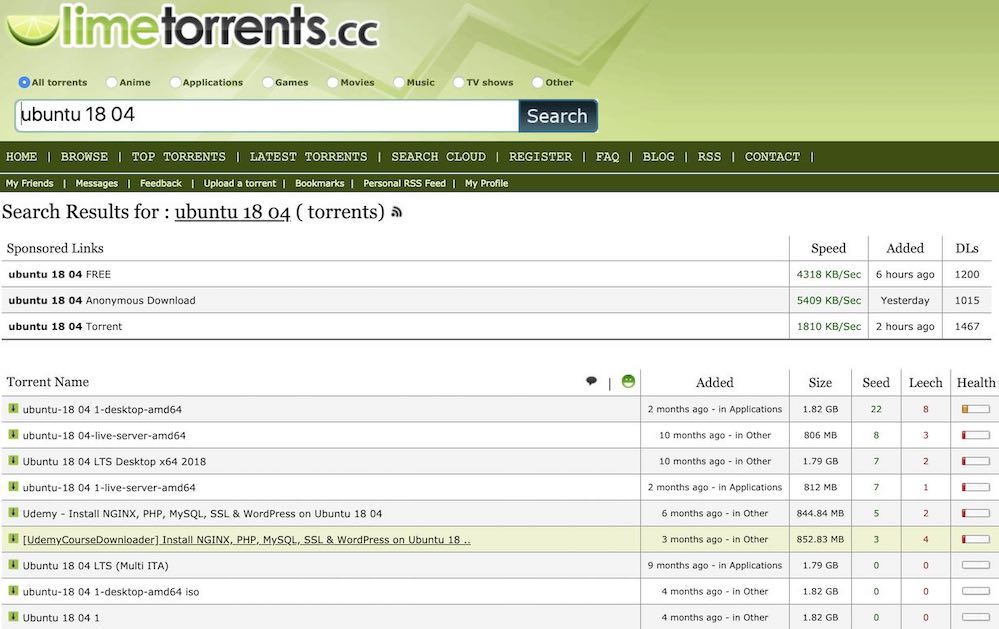
Task: Sort results by the Seed column
Action: click(875, 382)
